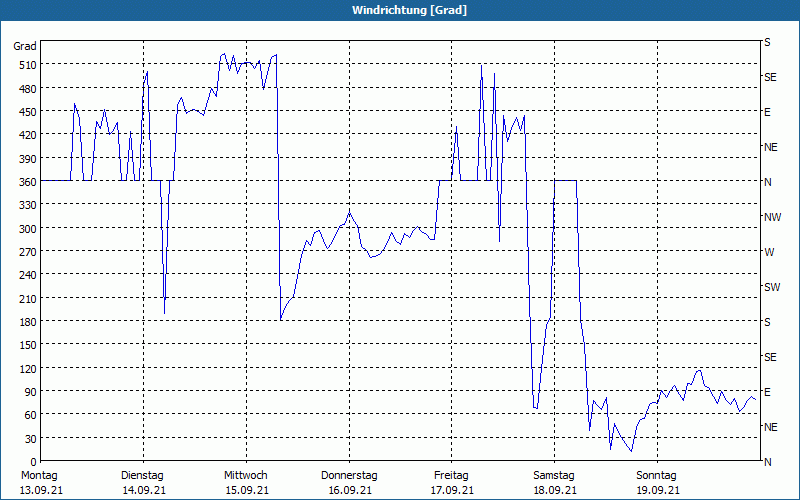800x500 pixels.
Task: Click the 390 left axis label
Action: coord(28,159)
